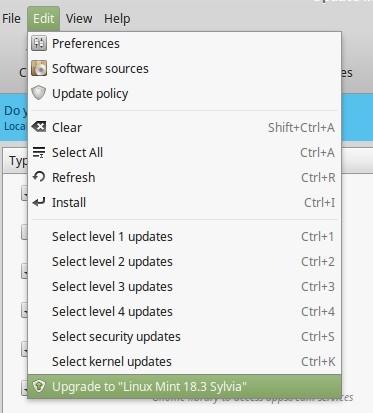This screenshot has height=413, width=373.
Task: Choose Select kernel updates entry
Action: point(184,362)
